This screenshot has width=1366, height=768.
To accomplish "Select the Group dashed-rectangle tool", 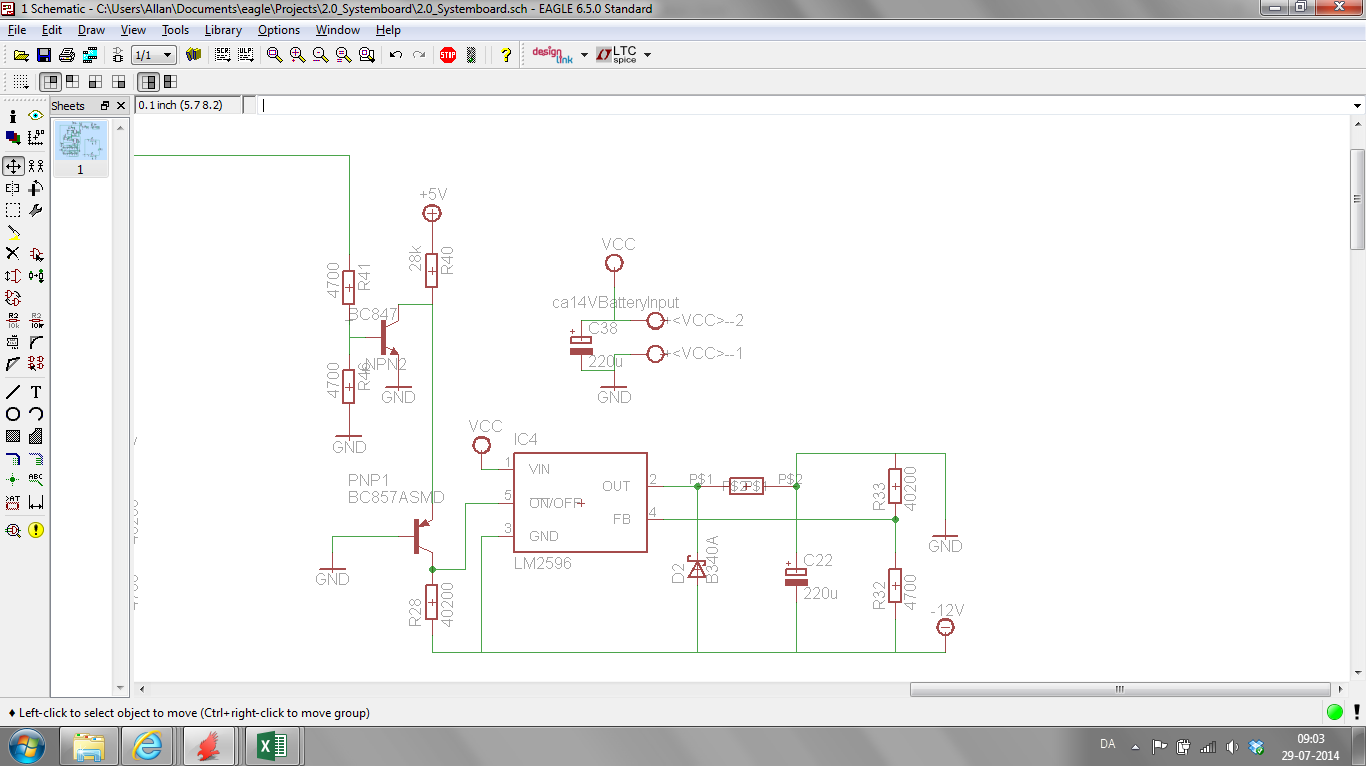I will click(13, 210).
